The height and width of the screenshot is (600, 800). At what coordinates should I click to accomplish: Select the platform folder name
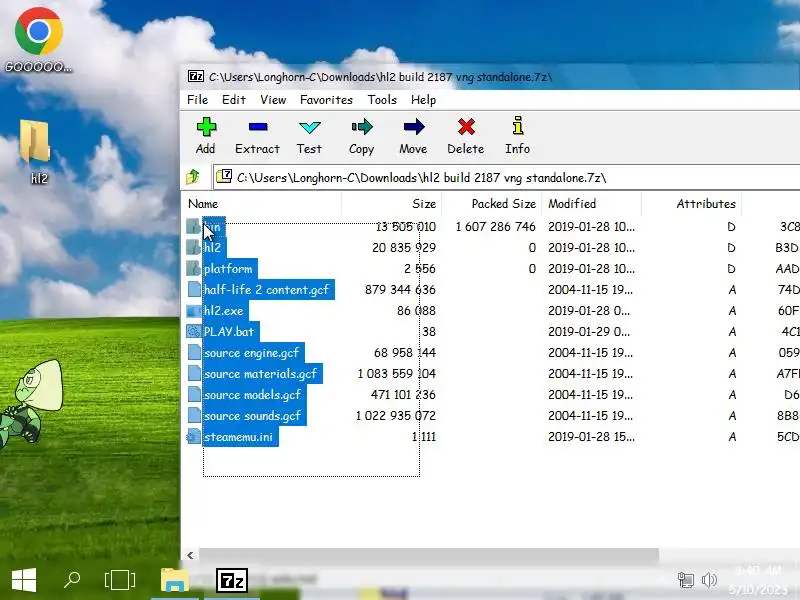(228, 269)
